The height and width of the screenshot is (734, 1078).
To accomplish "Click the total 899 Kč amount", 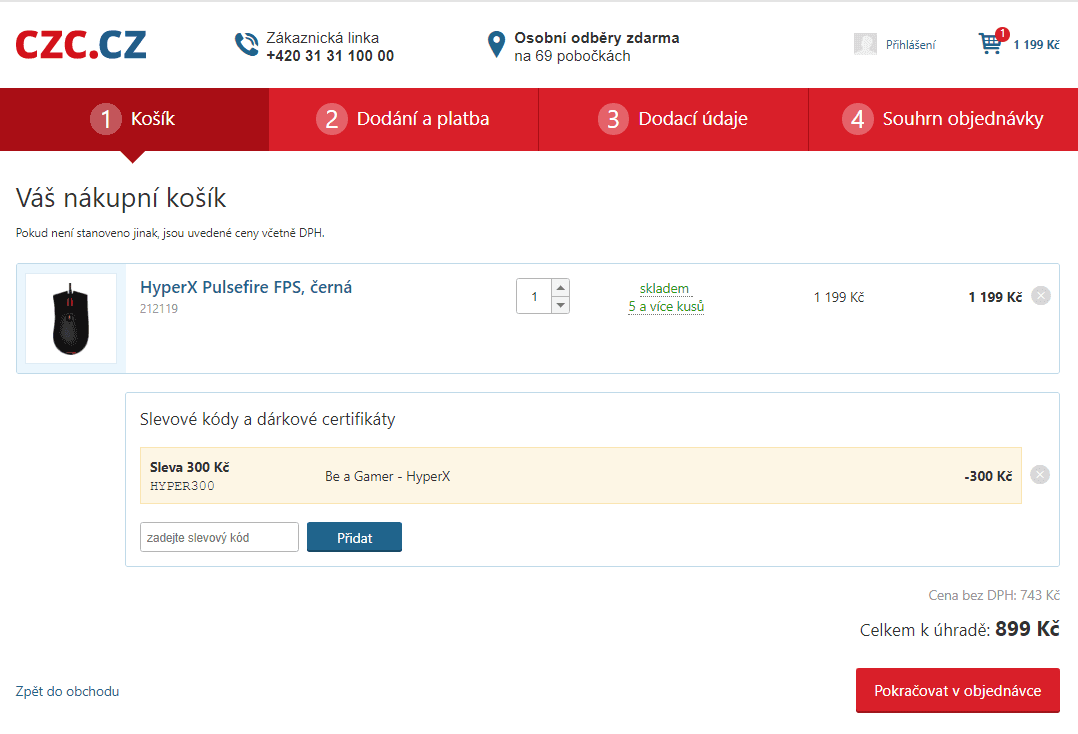I will [1027, 629].
